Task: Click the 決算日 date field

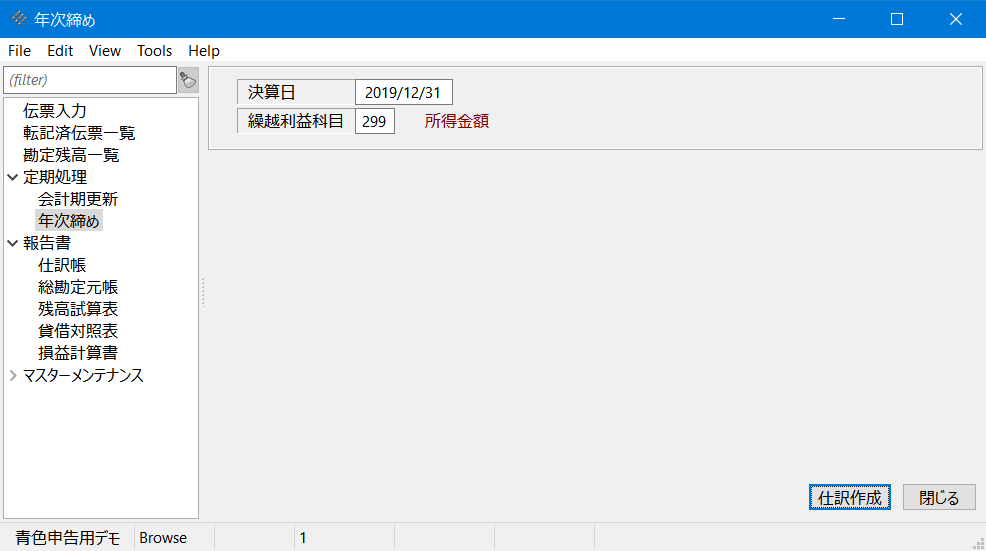Action: tap(403, 93)
